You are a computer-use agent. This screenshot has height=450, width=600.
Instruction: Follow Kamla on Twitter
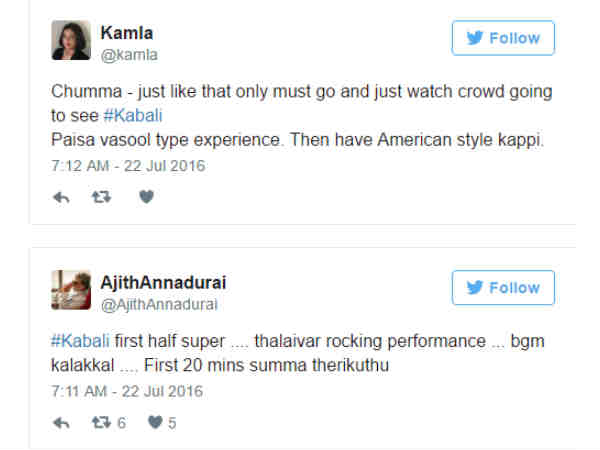tap(503, 38)
